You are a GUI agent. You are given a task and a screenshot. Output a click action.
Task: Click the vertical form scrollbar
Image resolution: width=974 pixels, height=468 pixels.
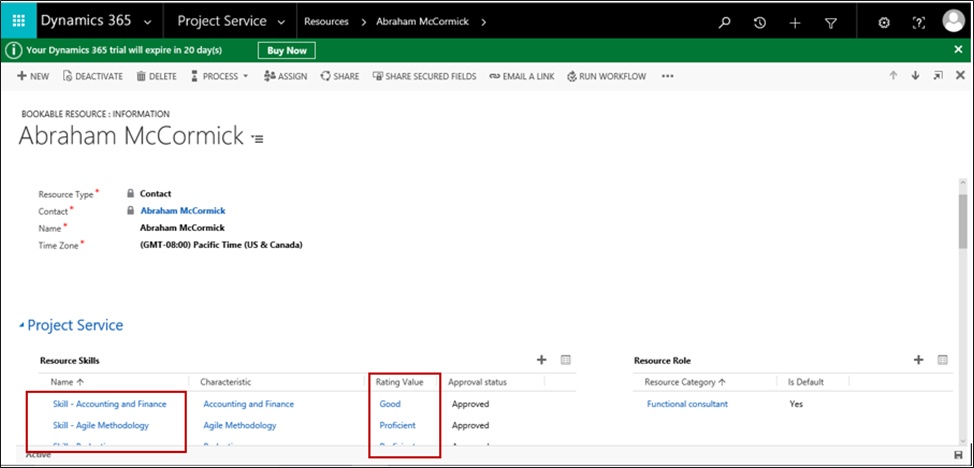[963, 222]
